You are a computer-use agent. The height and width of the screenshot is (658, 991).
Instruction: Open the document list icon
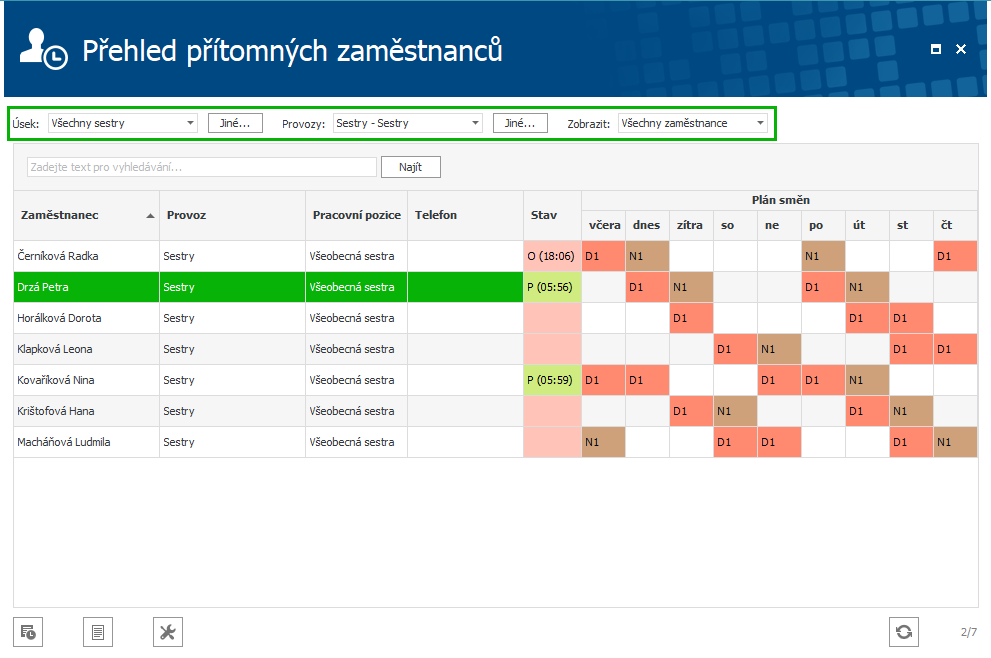coord(98,632)
